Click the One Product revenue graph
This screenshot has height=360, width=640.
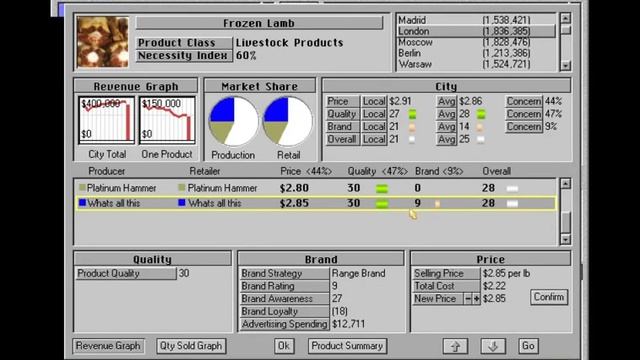167,120
